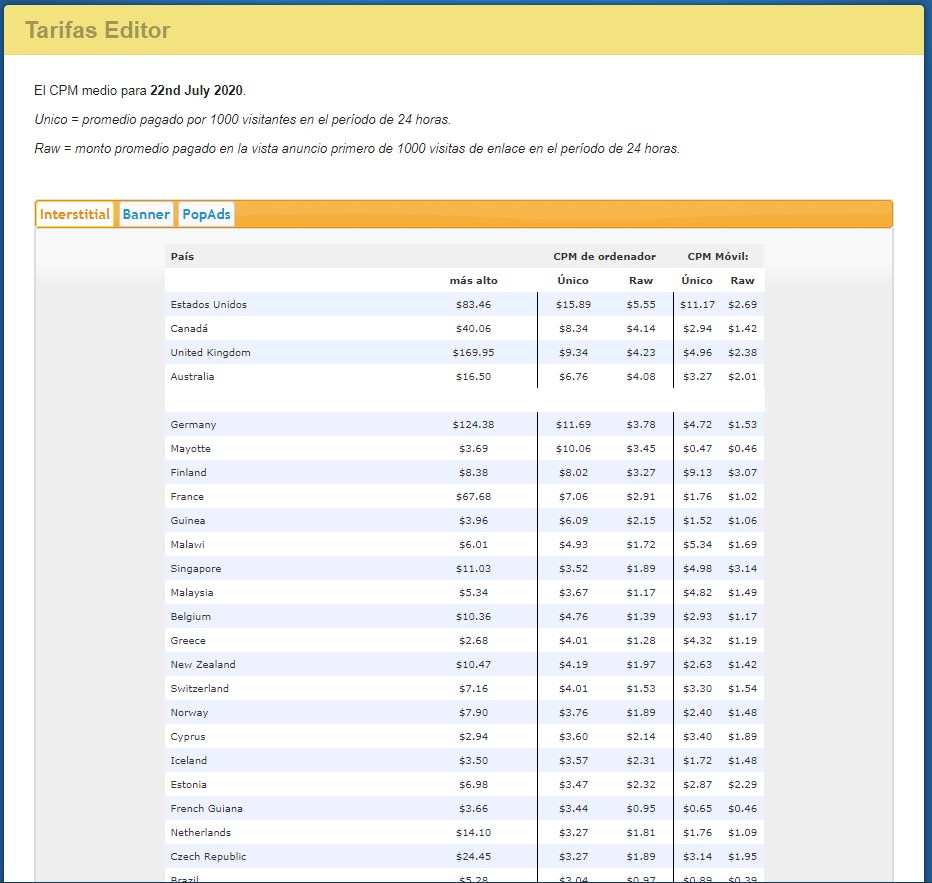
Task: Click the $14.10 Netherlands value
Action: tap(474, 832)
